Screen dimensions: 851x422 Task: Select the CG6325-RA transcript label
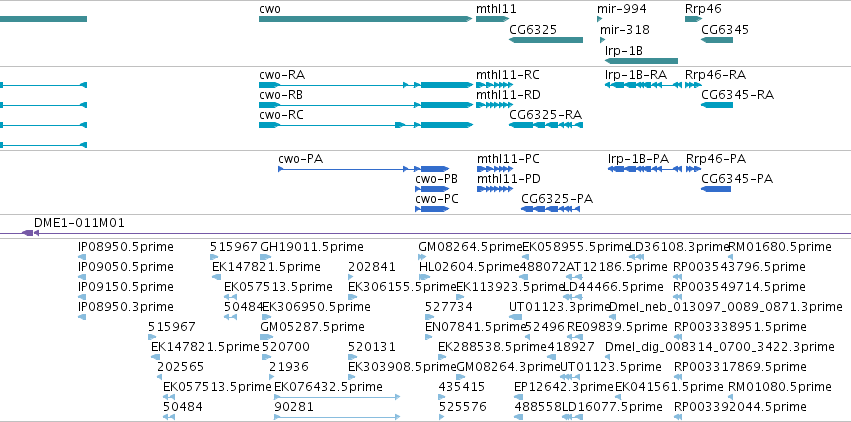click(x=545, y=115)
